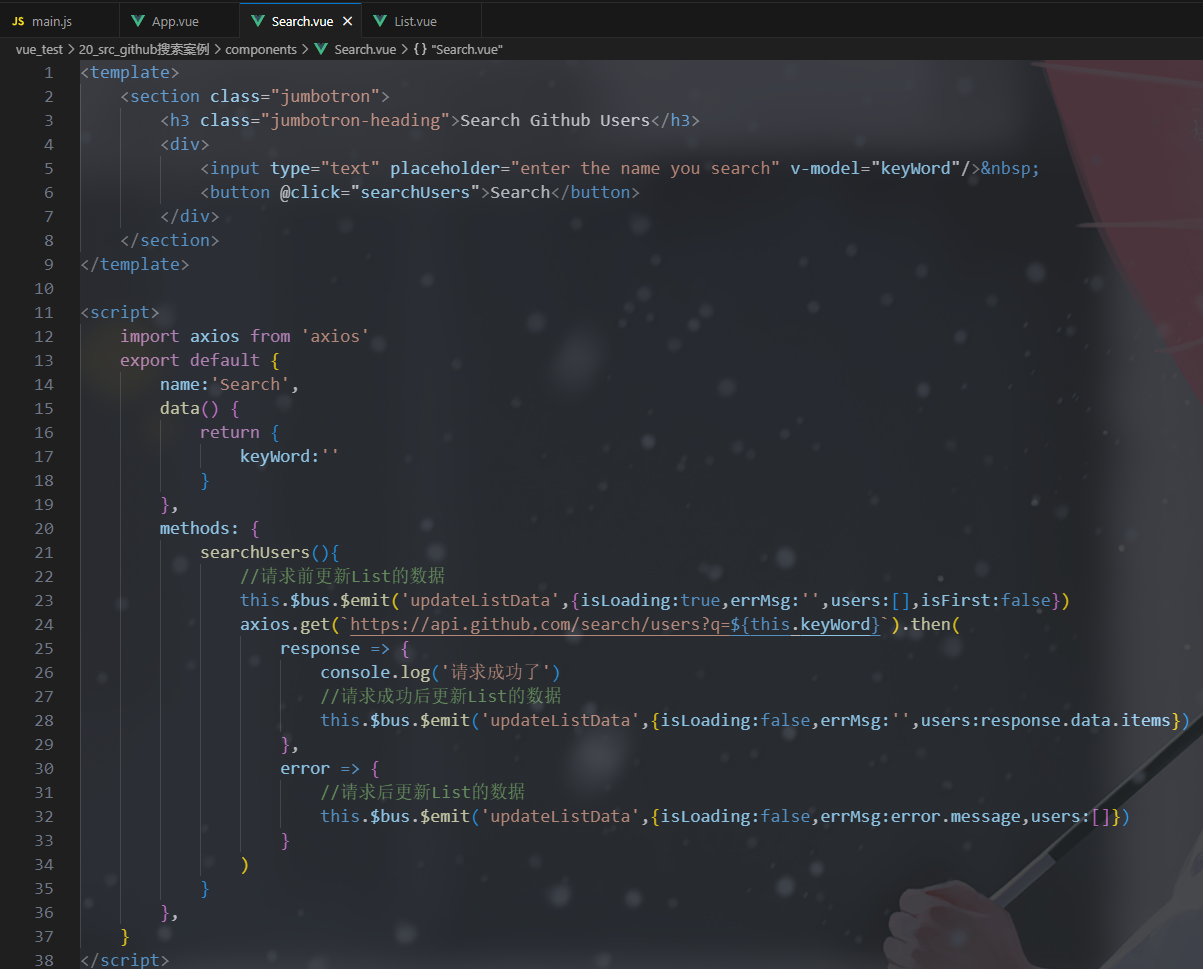Switch to the App.vue tab
The width and height of the screenshot is (1203, 969).
tap(175, 19)
